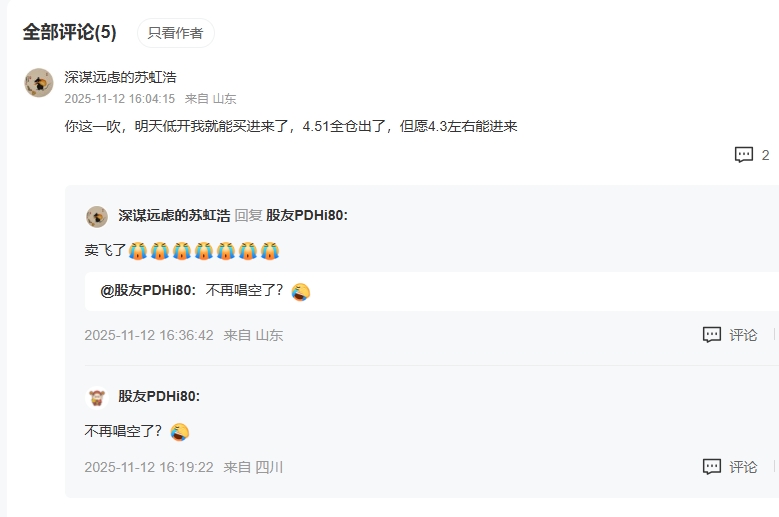Image resolution: width=779 pixels, height=517 pixels.
Task: Click the 全部评论(5) heading
Action: pyautogui.click(x=70, y=32)
